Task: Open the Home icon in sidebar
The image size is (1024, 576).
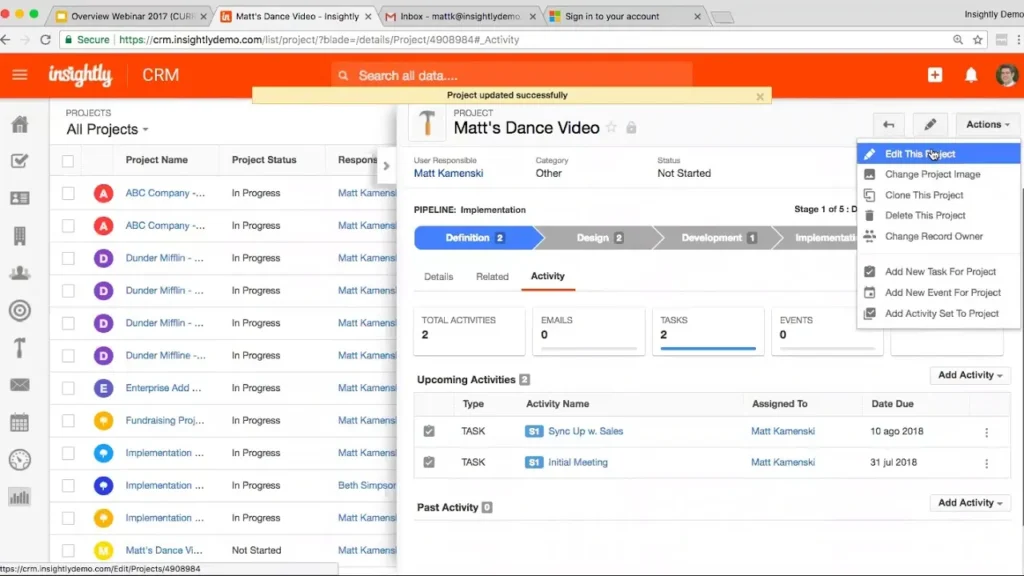Action: click(x=19, y=125)
